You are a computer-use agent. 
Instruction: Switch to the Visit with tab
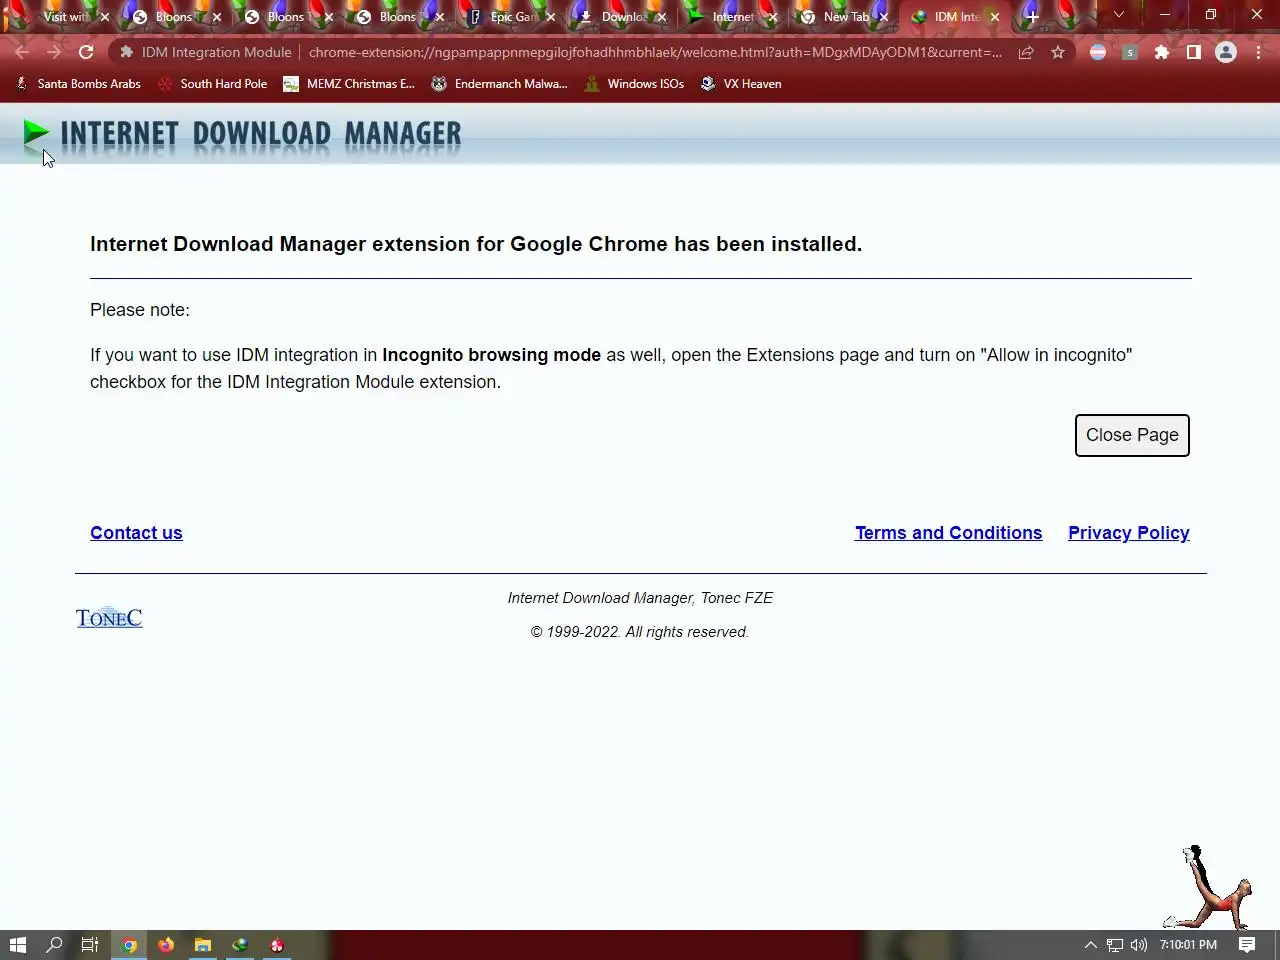click(64, 17)
